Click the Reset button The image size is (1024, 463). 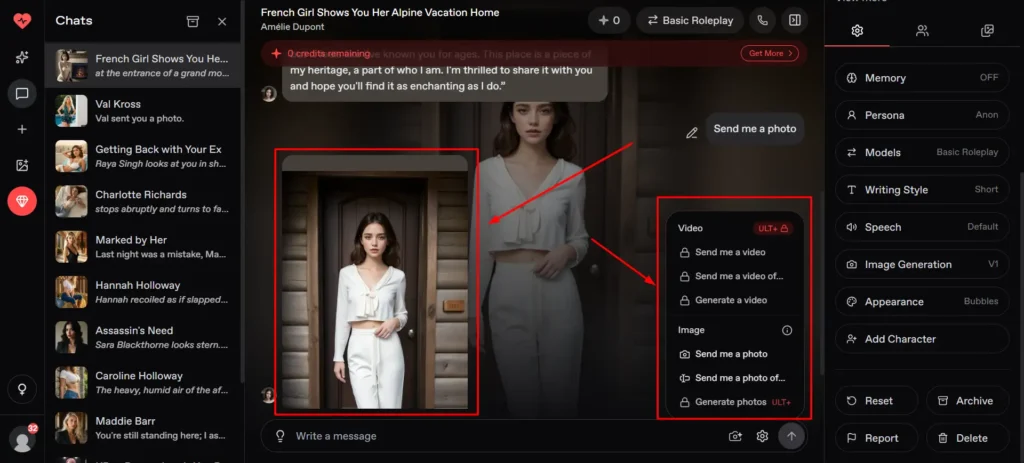(876, 401)
